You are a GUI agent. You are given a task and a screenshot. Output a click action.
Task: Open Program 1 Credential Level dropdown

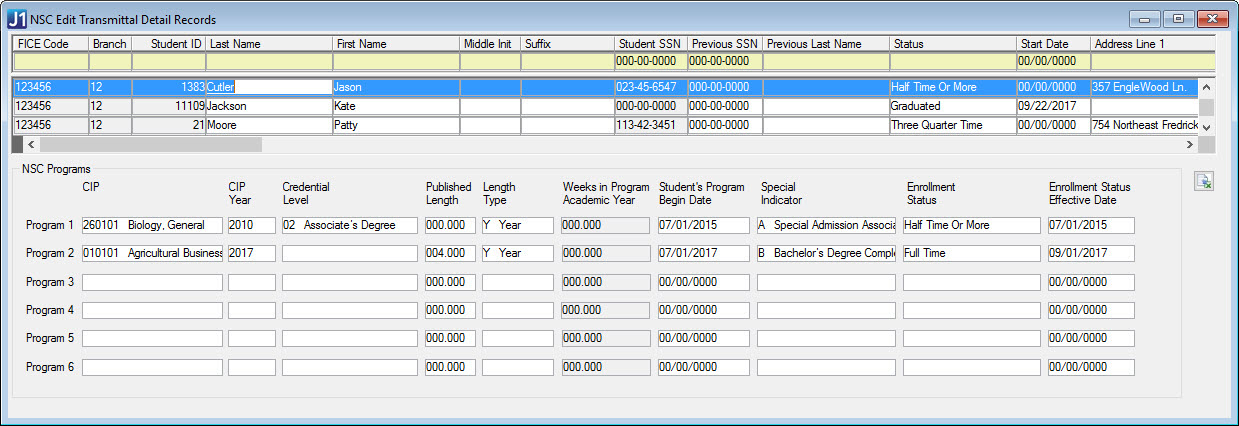pos(349,226)
